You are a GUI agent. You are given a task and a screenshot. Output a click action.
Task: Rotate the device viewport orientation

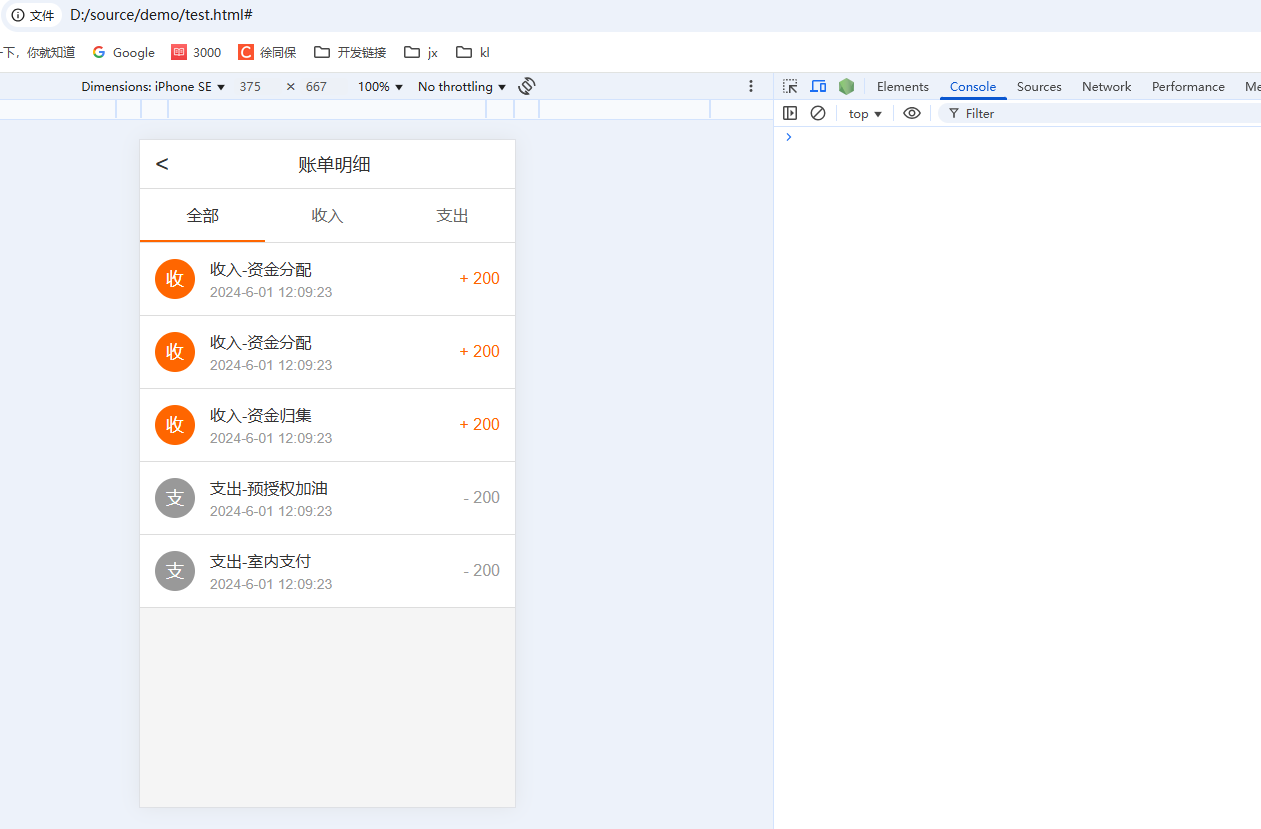[527, 86]
